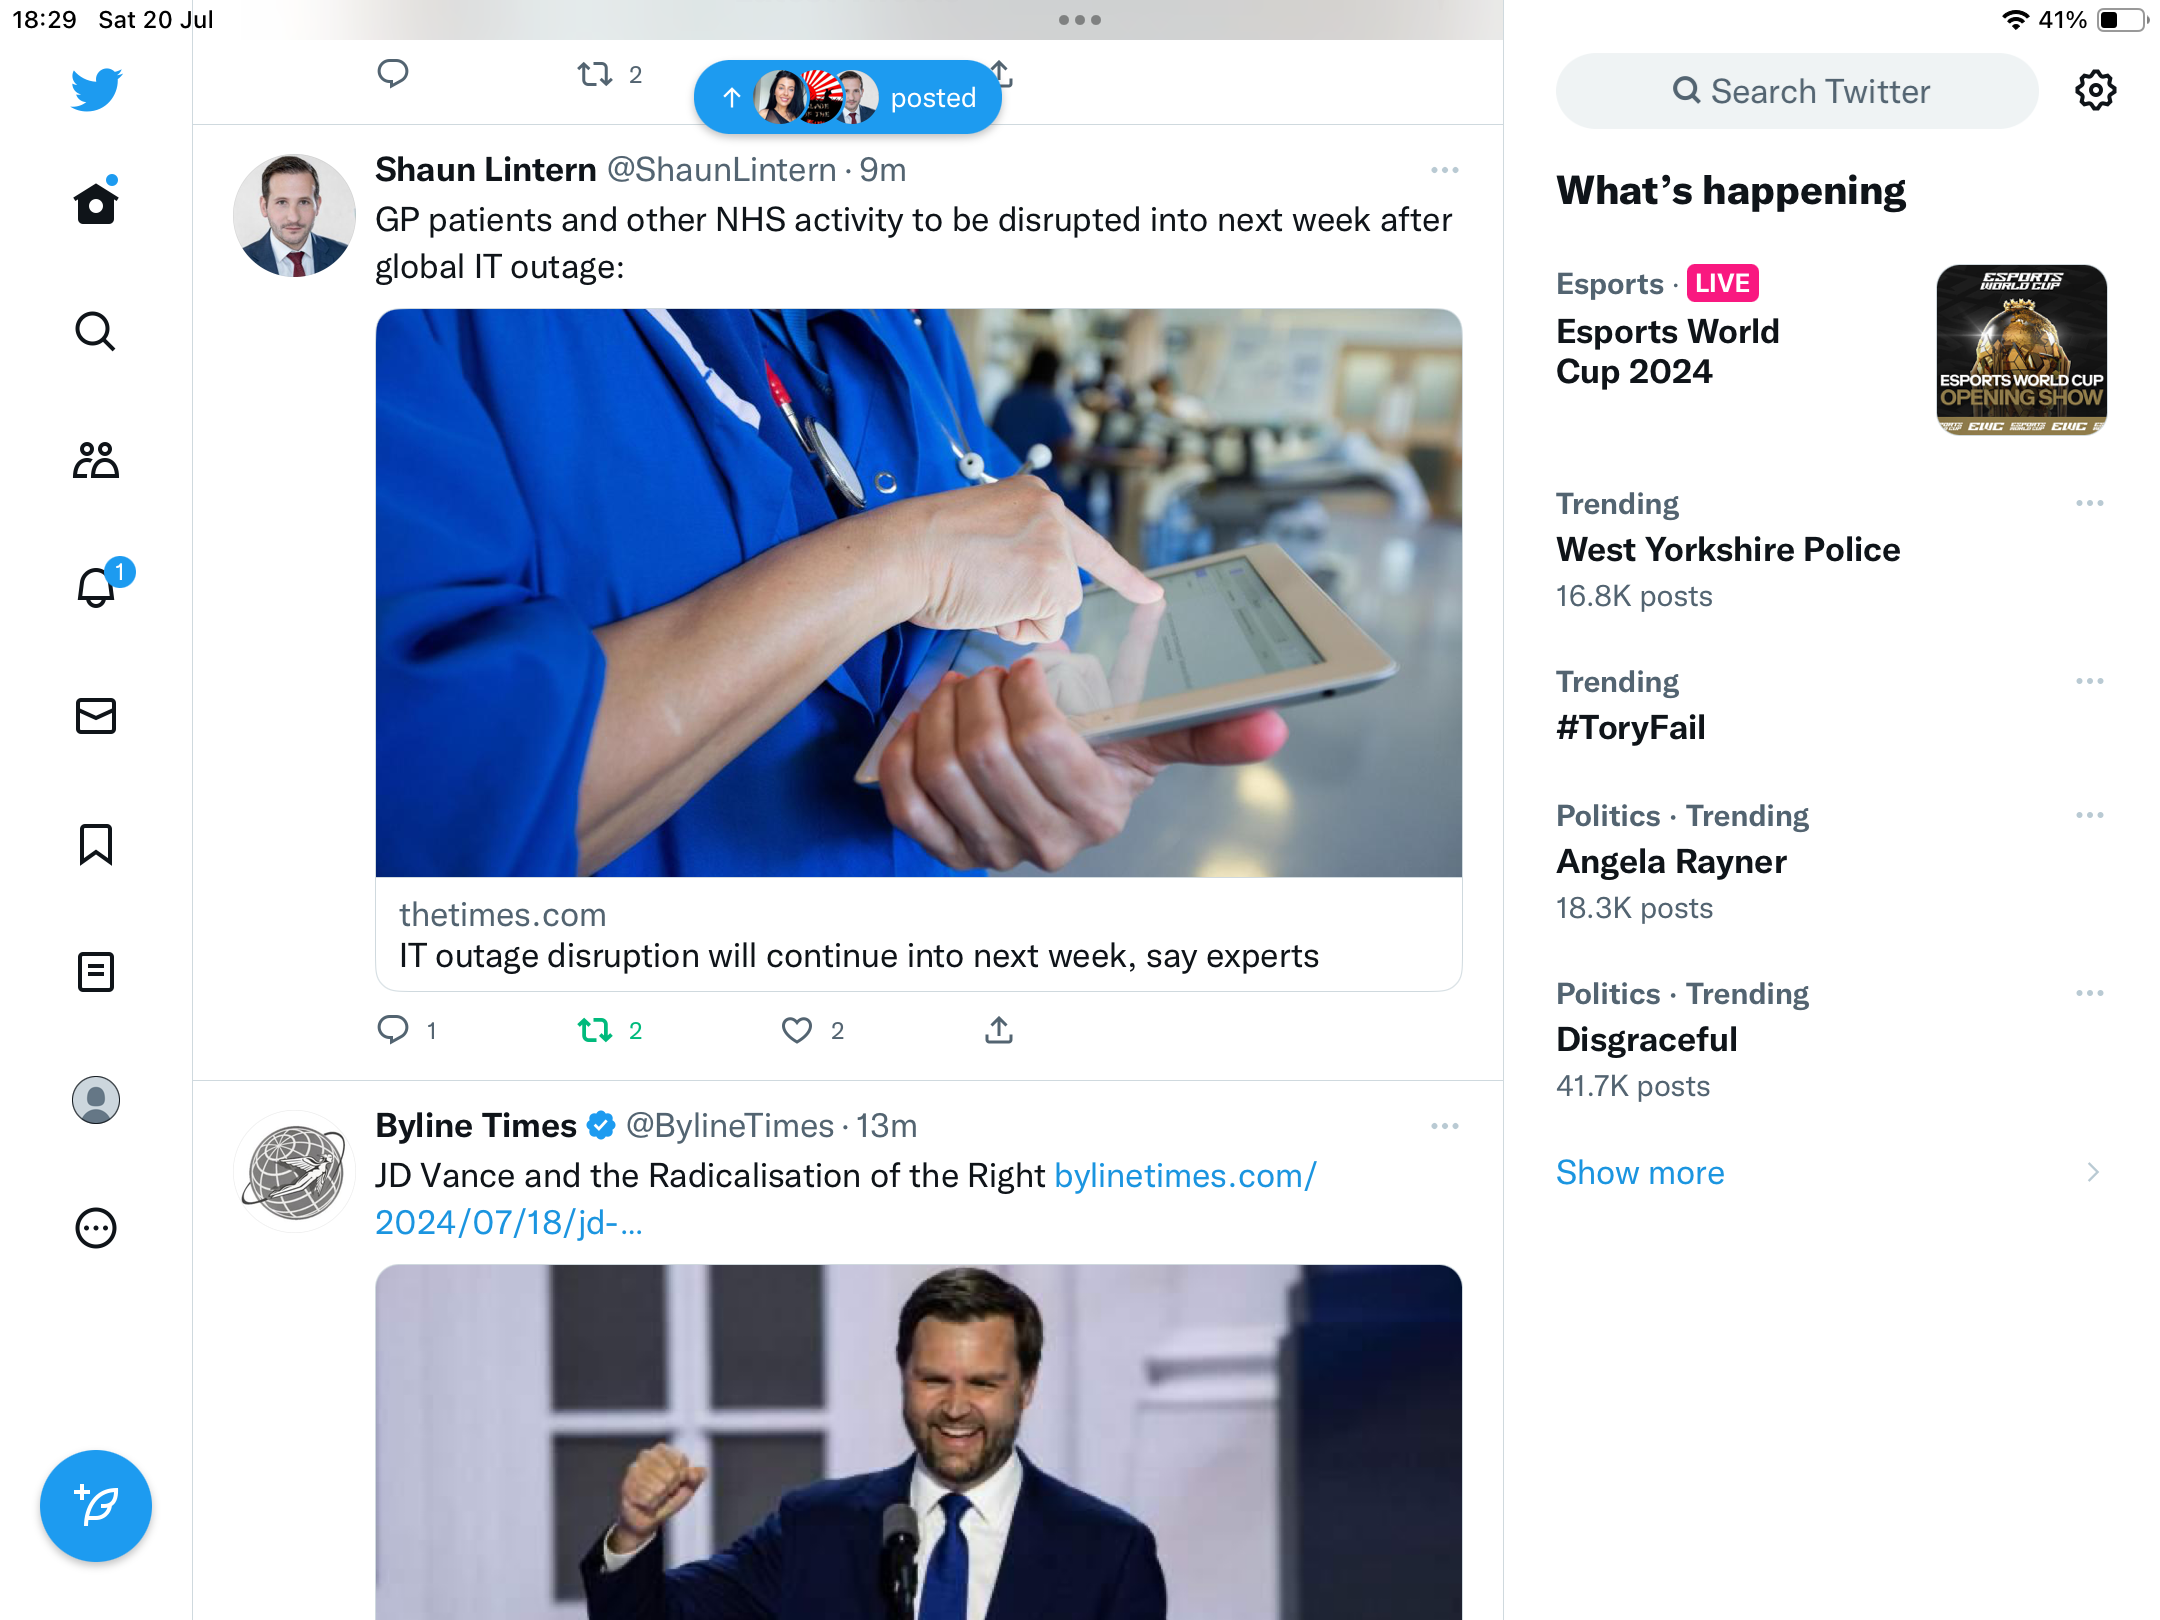Like Shaun Lintern's NHS outage post
The image size is (2160, 1620).
point(797,1030)
